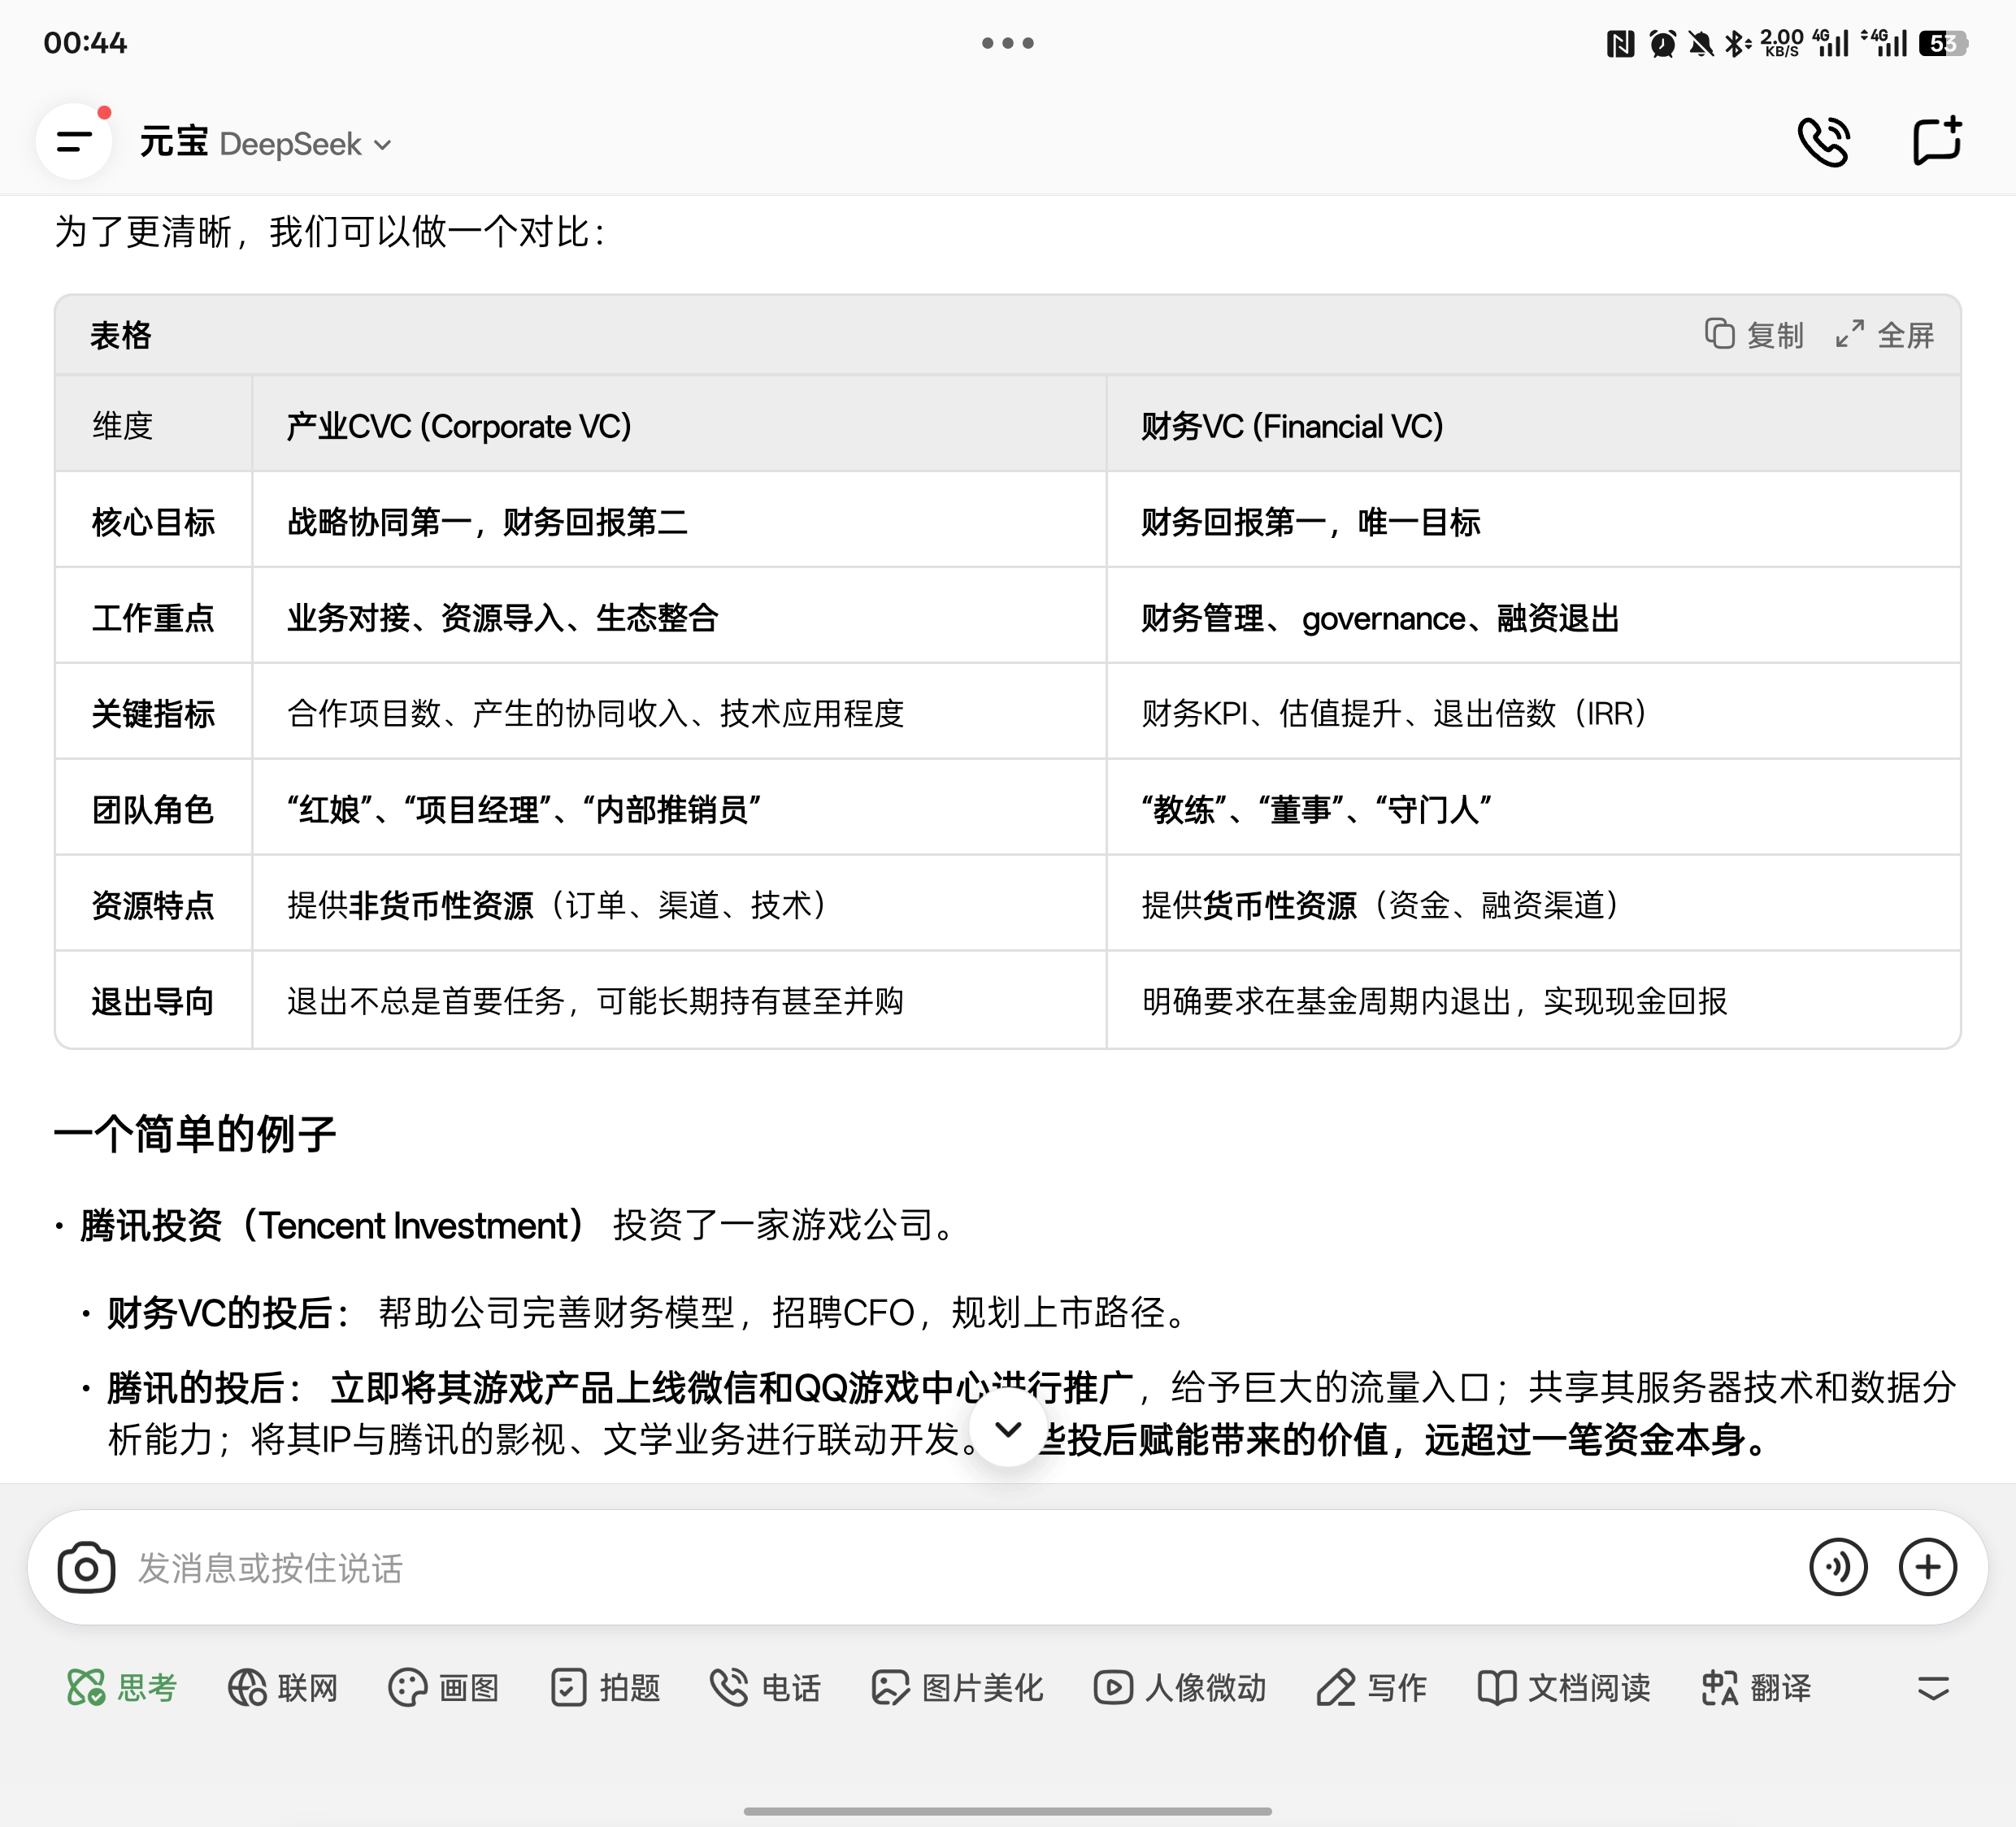Create a new chat conversation

click(1936, 142)
